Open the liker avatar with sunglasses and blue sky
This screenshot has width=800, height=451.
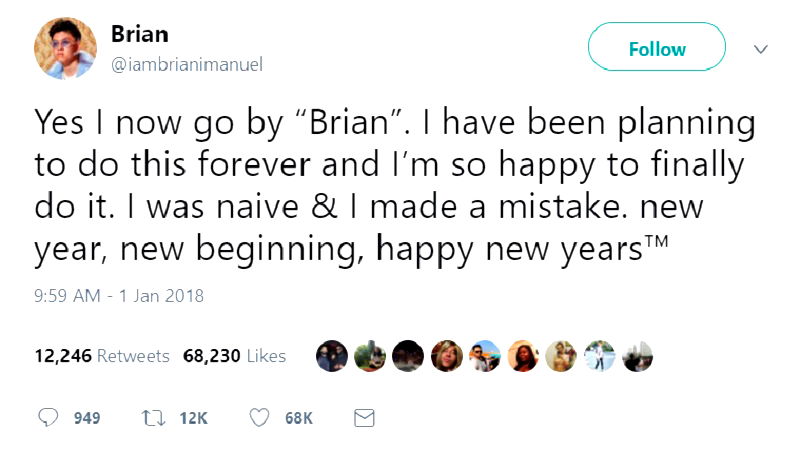(x=485, y=355)
